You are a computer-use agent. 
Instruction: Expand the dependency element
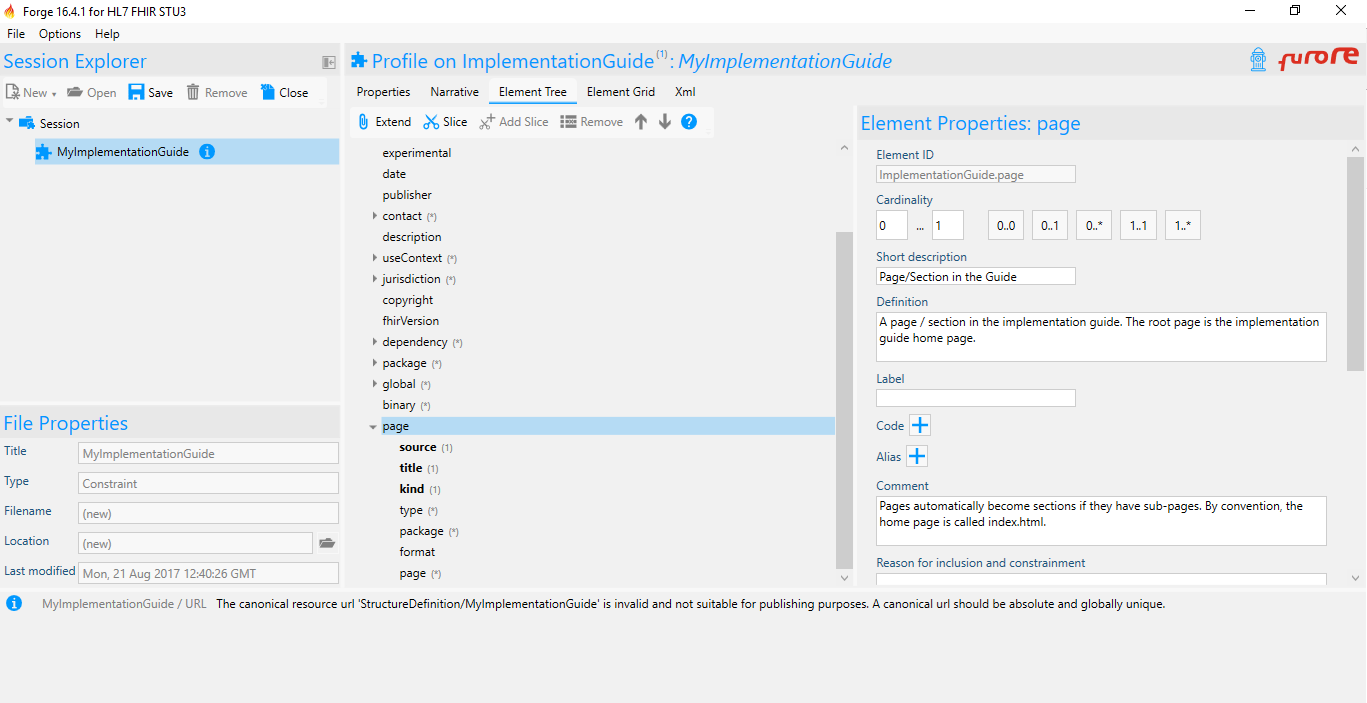click(375, 342)
